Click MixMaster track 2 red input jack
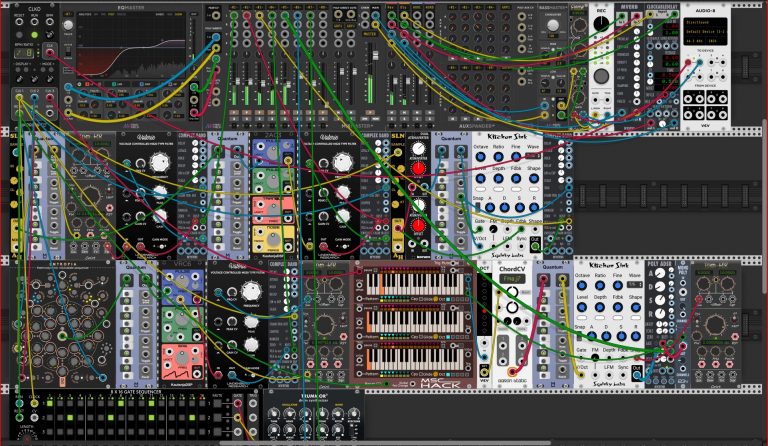This screenshot has height=446, width=768. click(246, 16)
